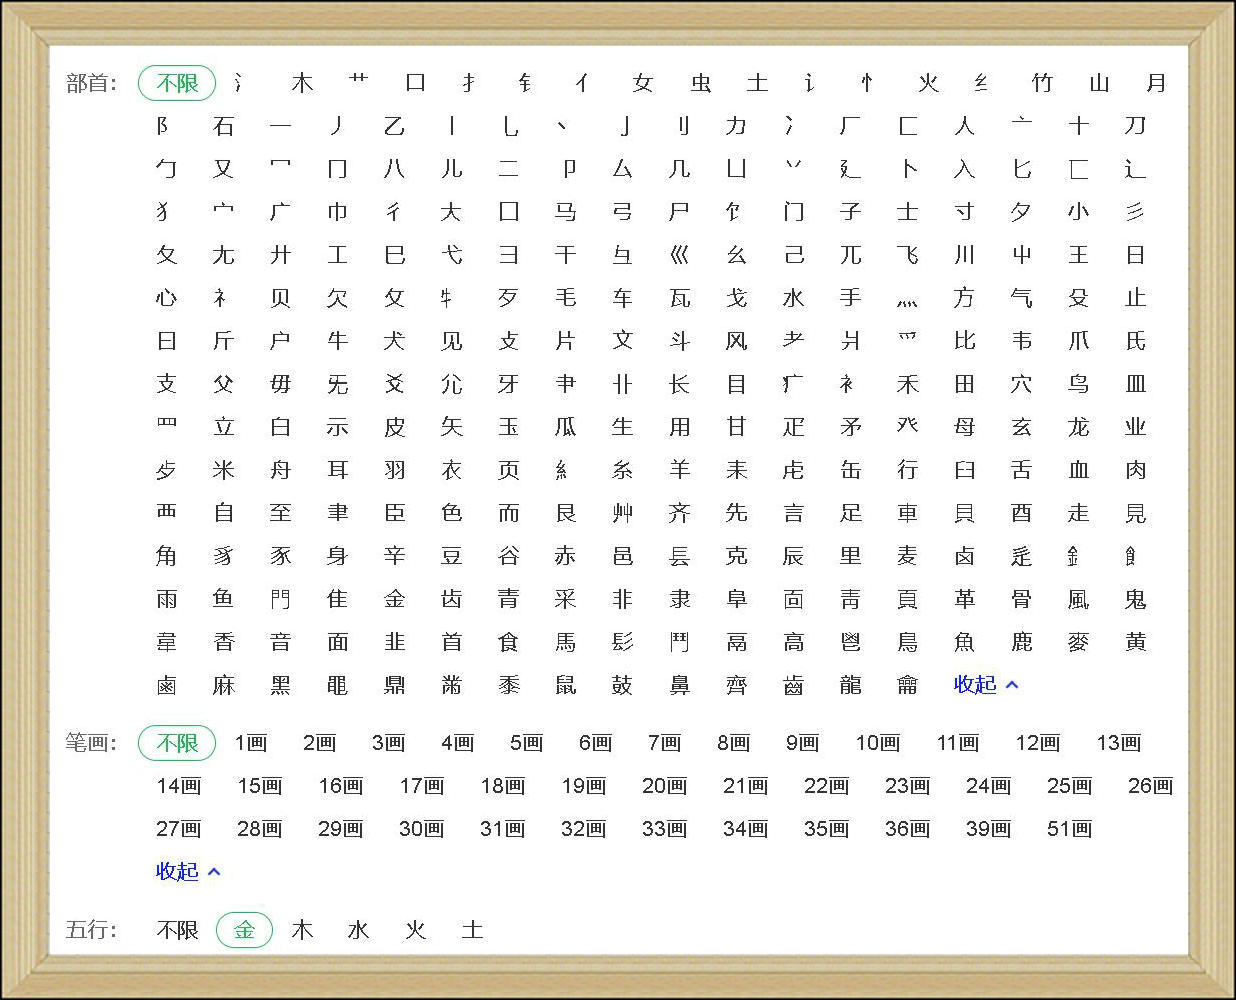Screen dimensions: 1236x1000
Task: Pick the 麻 radical
Action: (x=223, y=685)
